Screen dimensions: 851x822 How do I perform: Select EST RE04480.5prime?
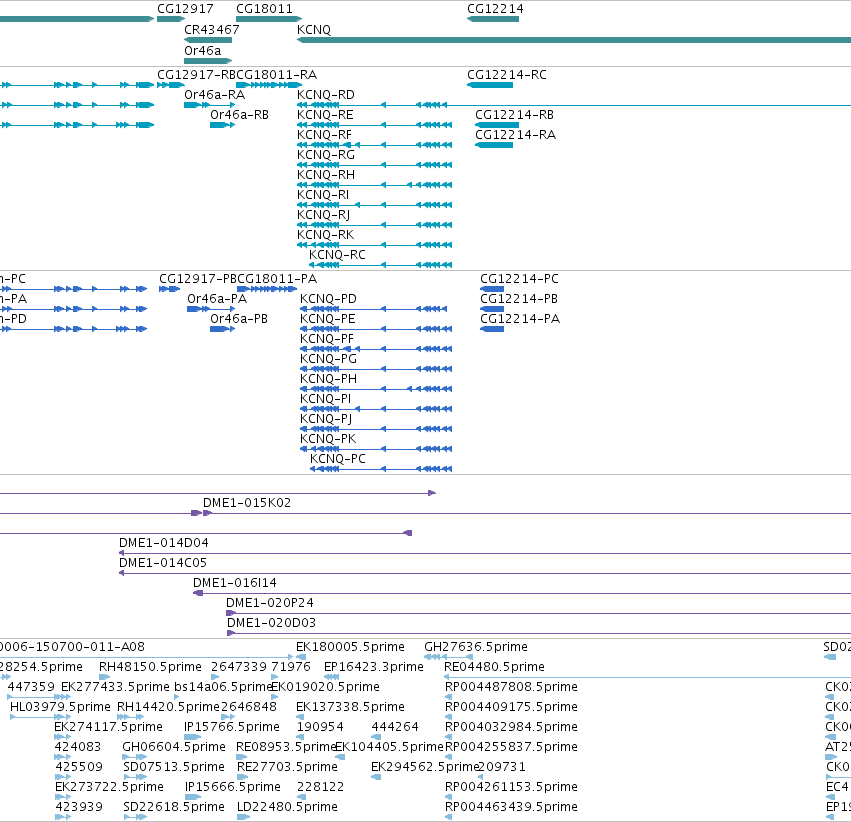click(x=494, y=667)
